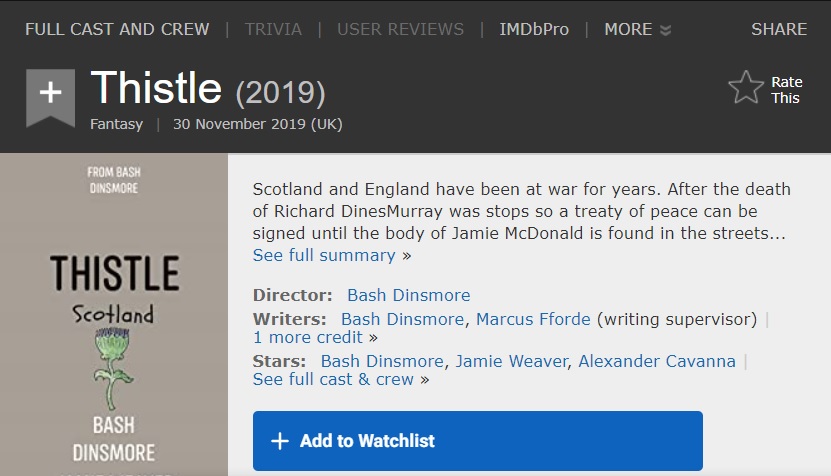Click See full cast & crew link
This screenshot has height=476, width=831.
tap(333, 379)
